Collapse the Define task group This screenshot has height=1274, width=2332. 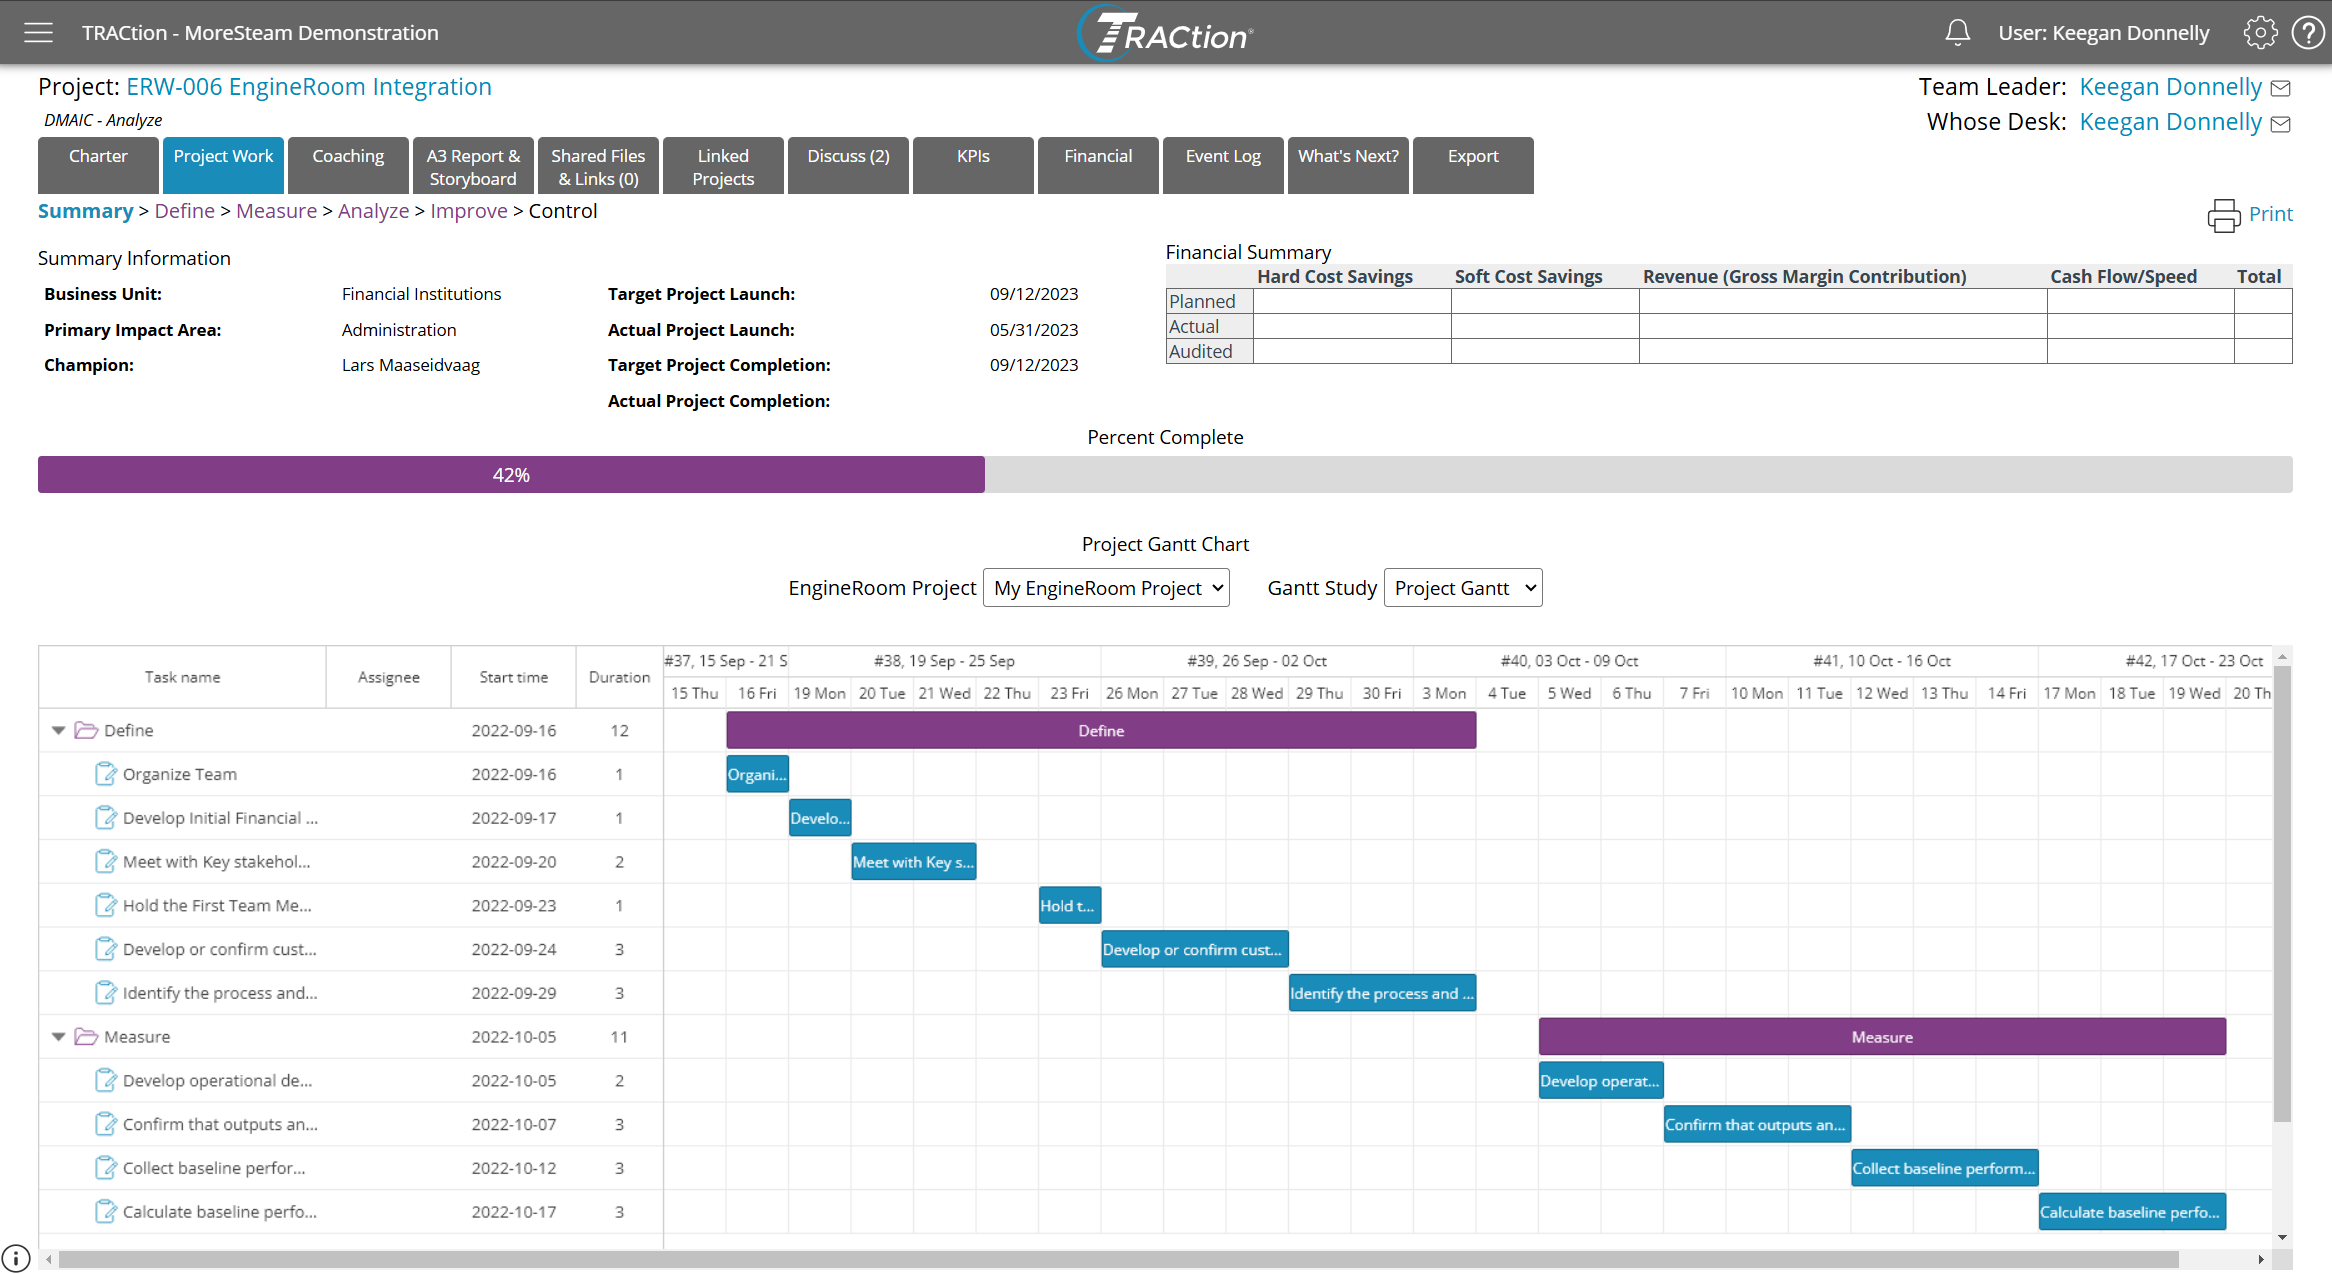point(59,731)
